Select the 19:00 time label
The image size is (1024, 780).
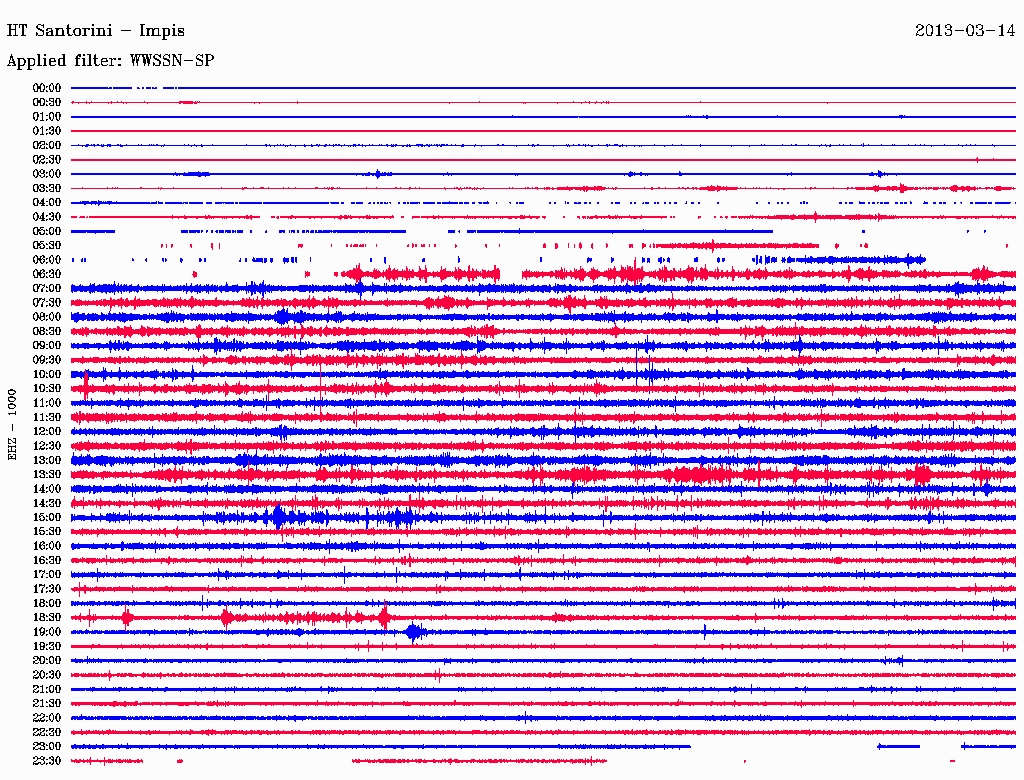47,632
